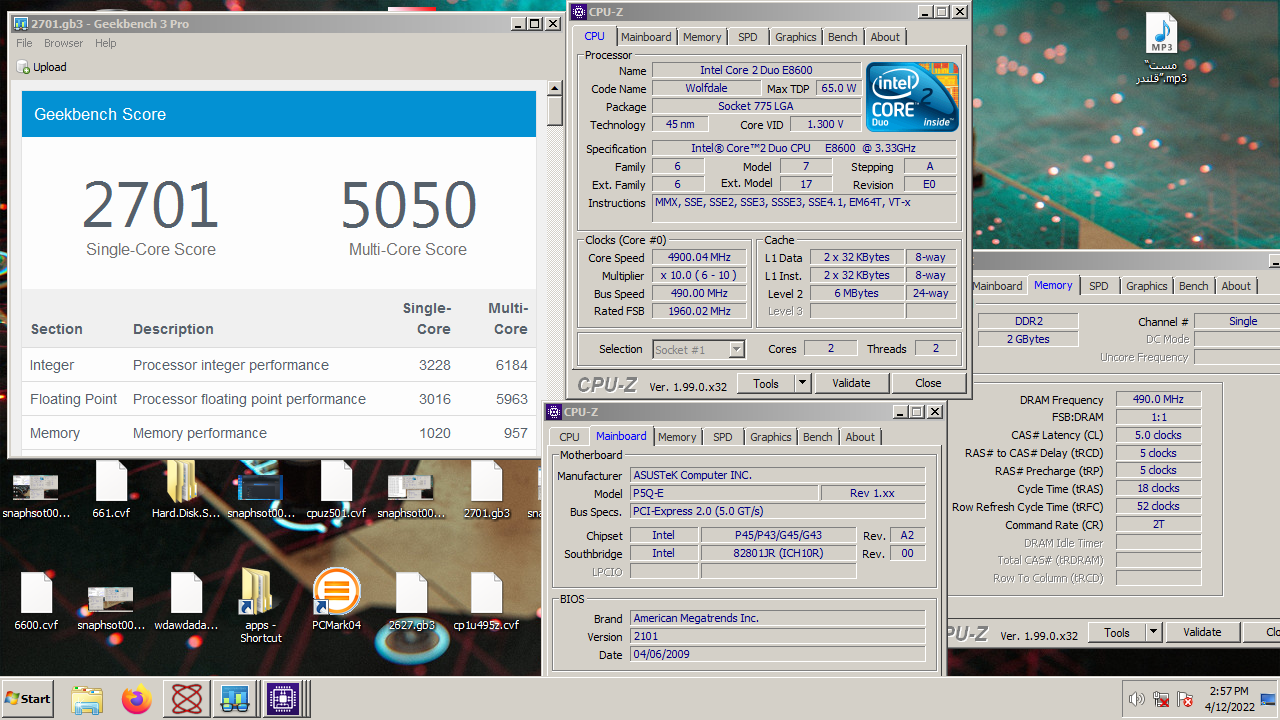
Task: Open the Browser menu in Geekbench
Action: 64,43
